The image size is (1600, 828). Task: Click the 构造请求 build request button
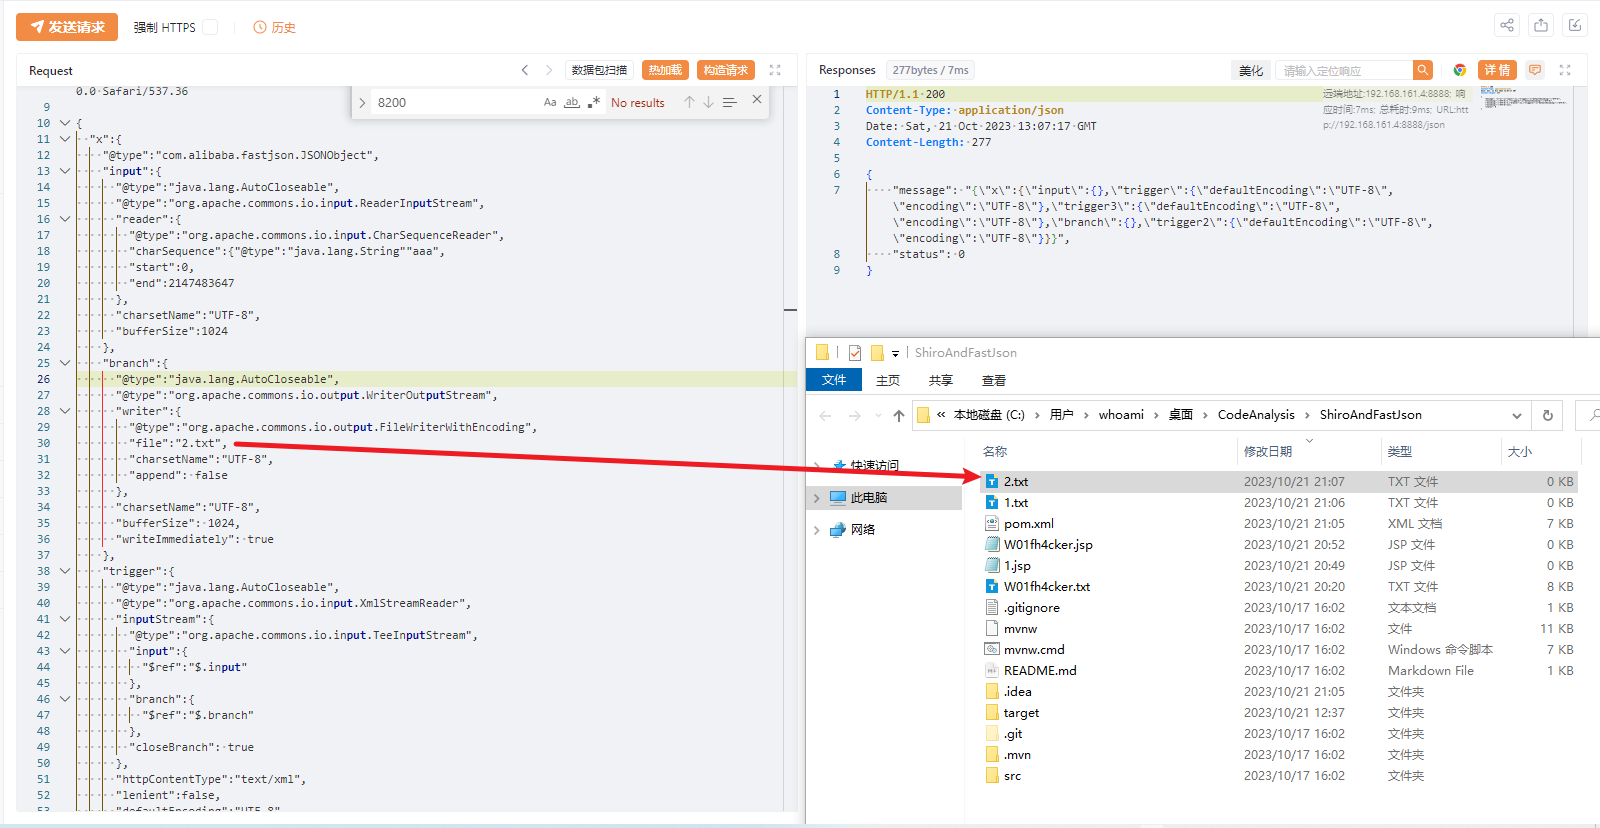[x=726, y=70]
